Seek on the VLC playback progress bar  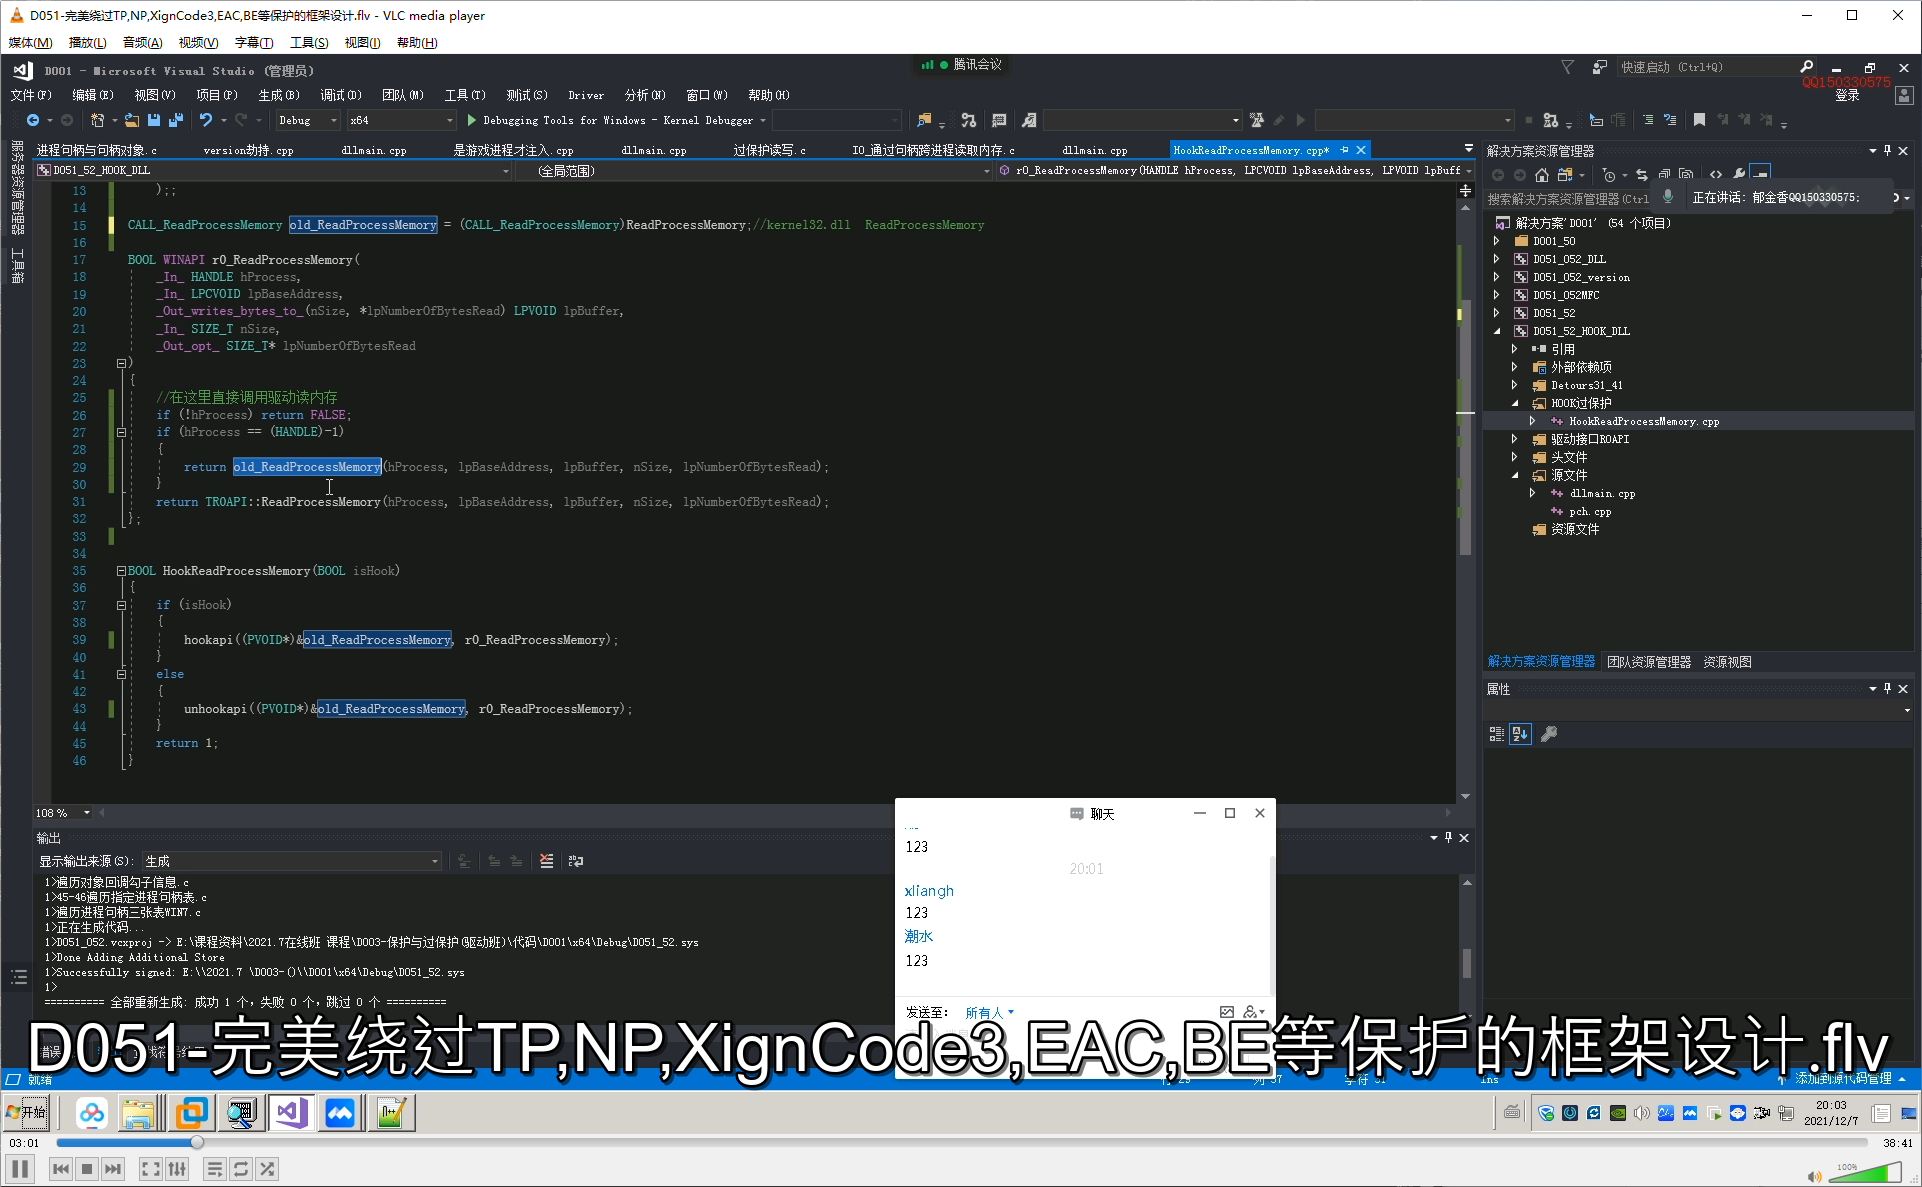[960, 1142]
